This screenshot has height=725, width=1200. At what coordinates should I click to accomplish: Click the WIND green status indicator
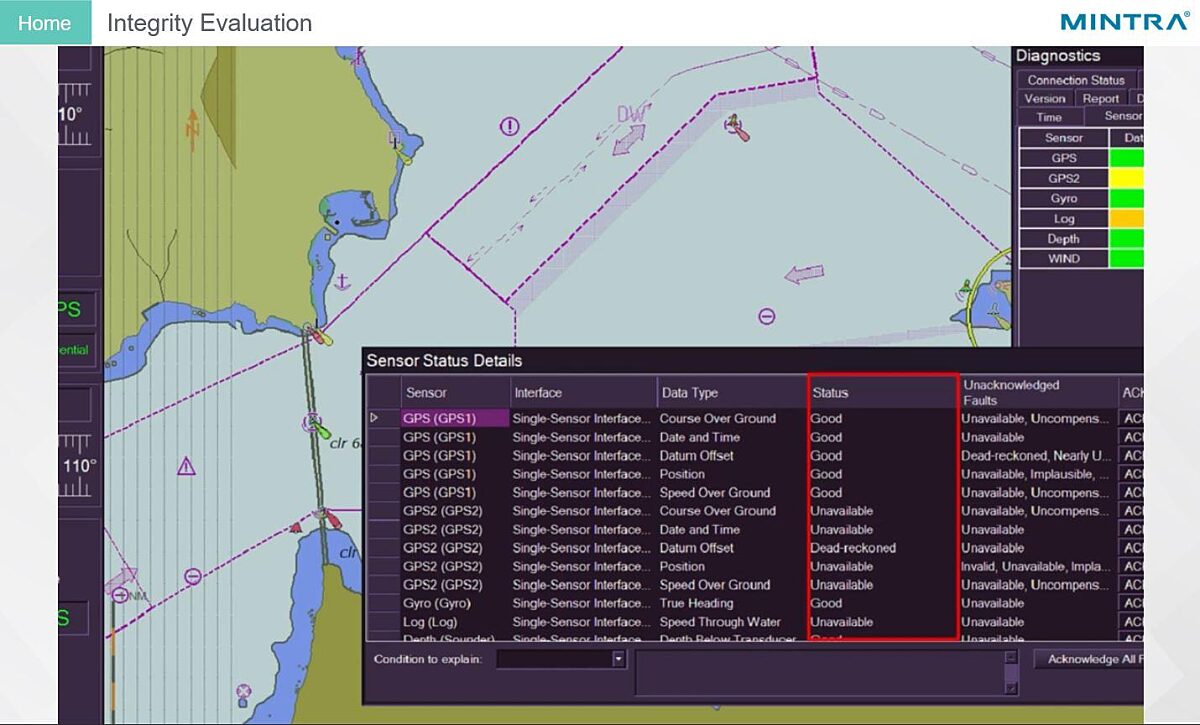pyautogui.click(x=1126, y=258)
